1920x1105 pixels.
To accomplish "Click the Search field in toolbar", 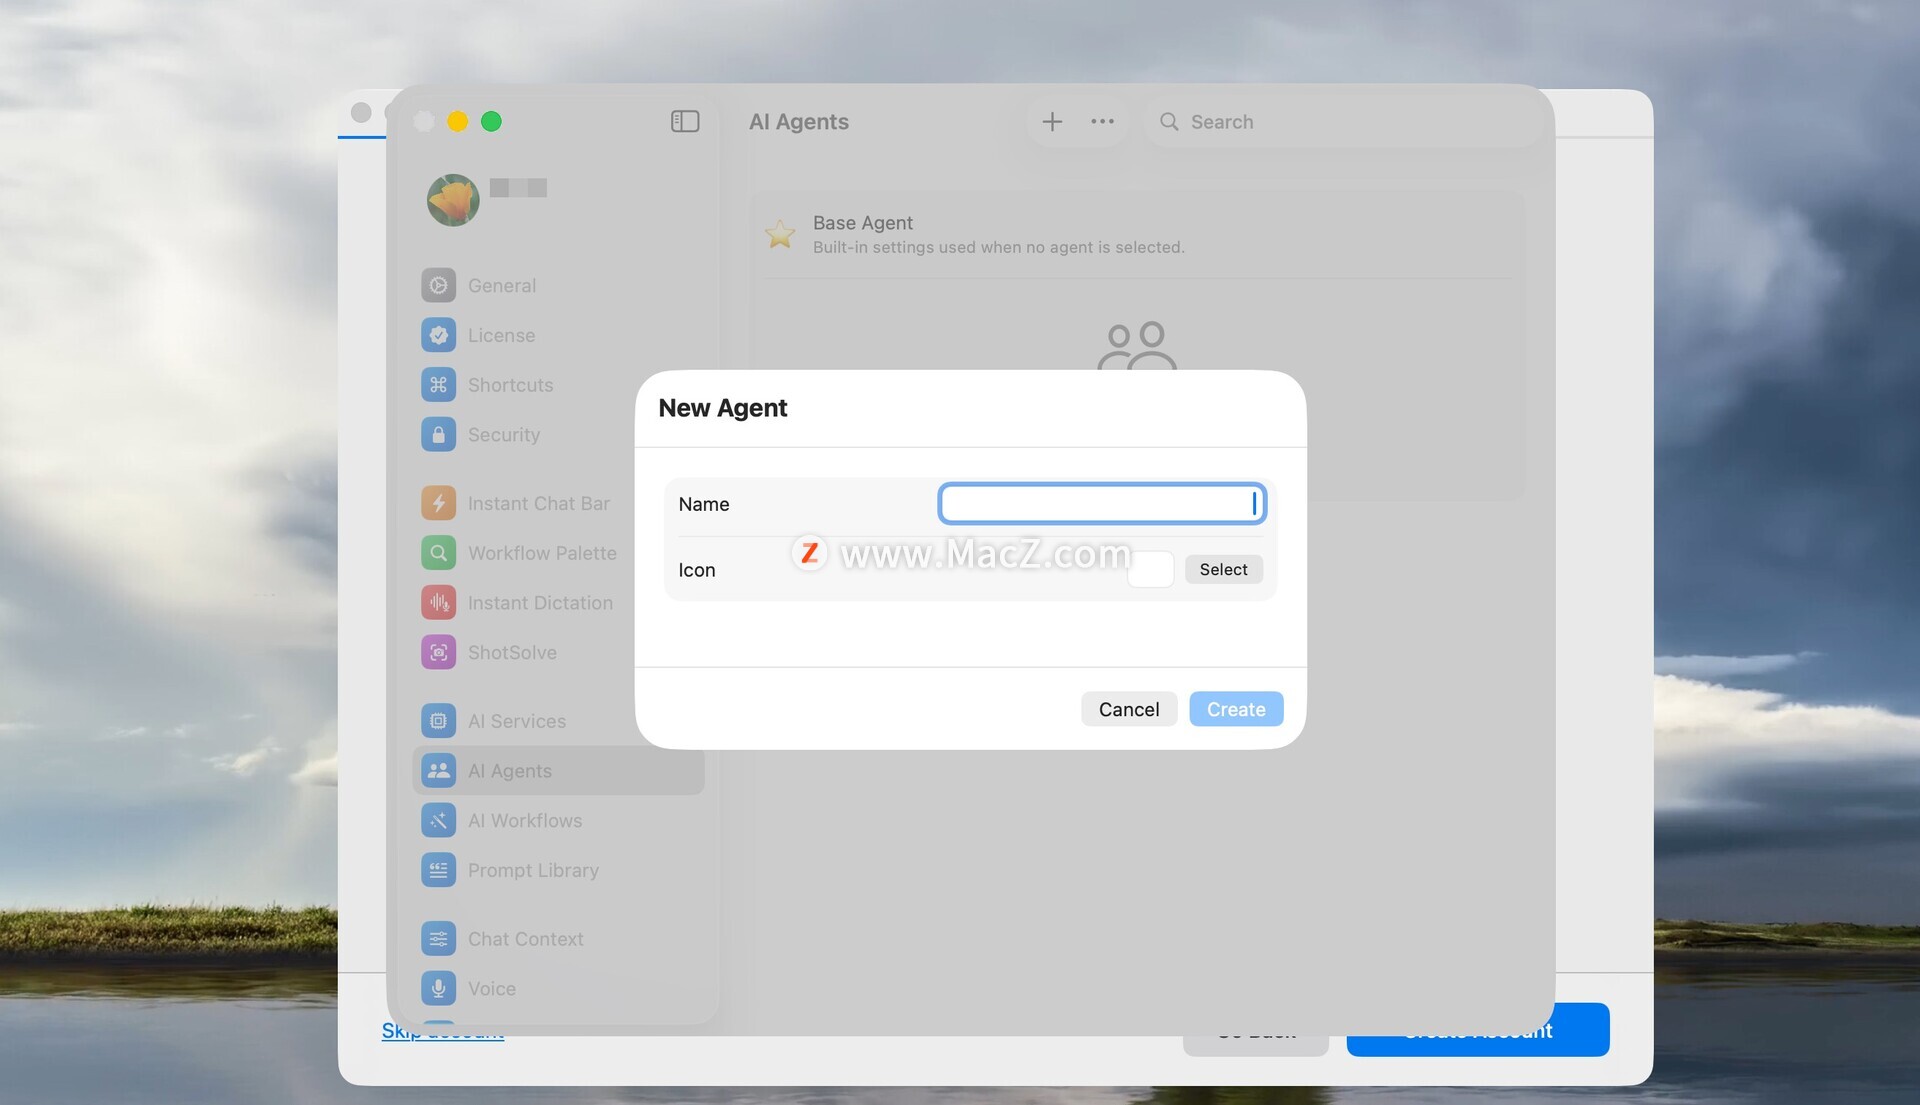I will tap(1340, 122).
